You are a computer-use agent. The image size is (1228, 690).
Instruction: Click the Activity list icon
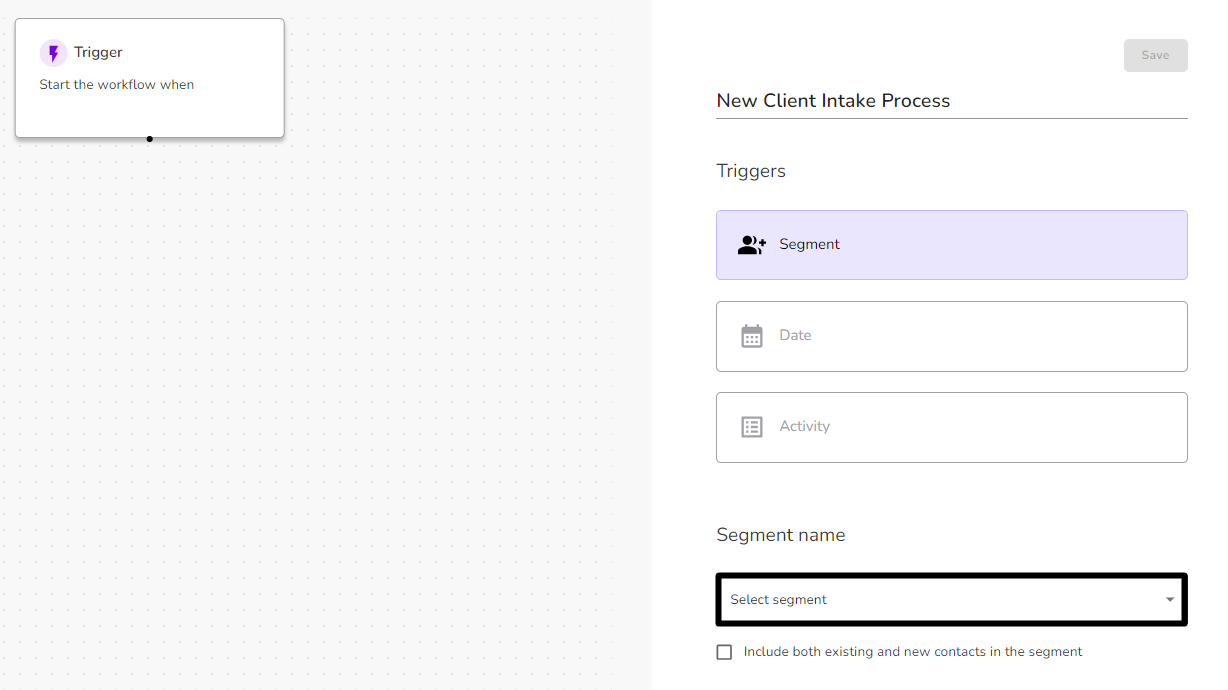coord(752,427)
